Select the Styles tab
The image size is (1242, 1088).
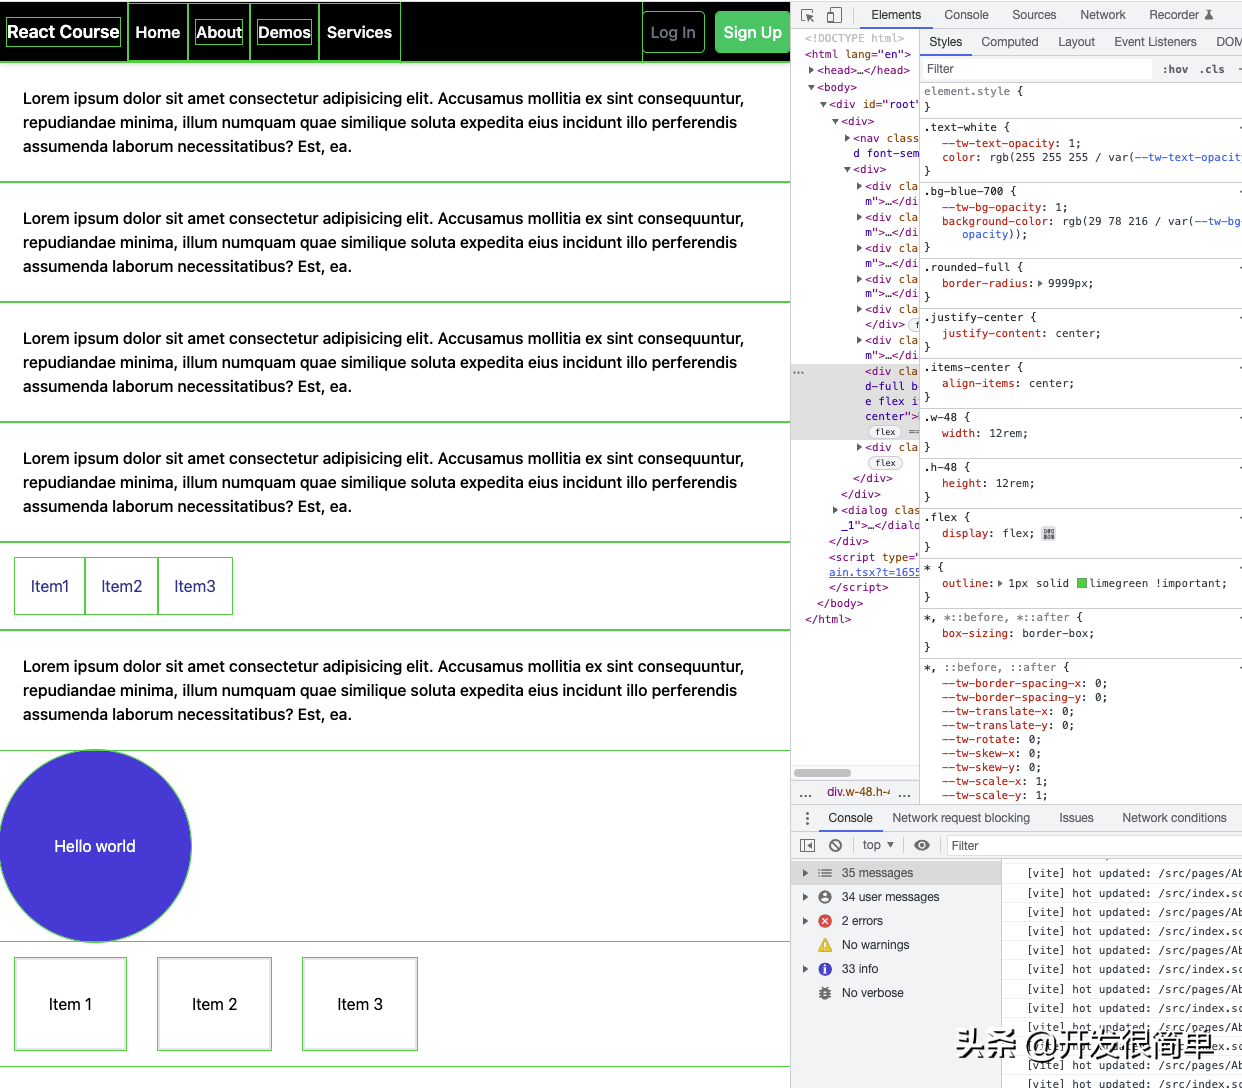(x=945, y=42)
